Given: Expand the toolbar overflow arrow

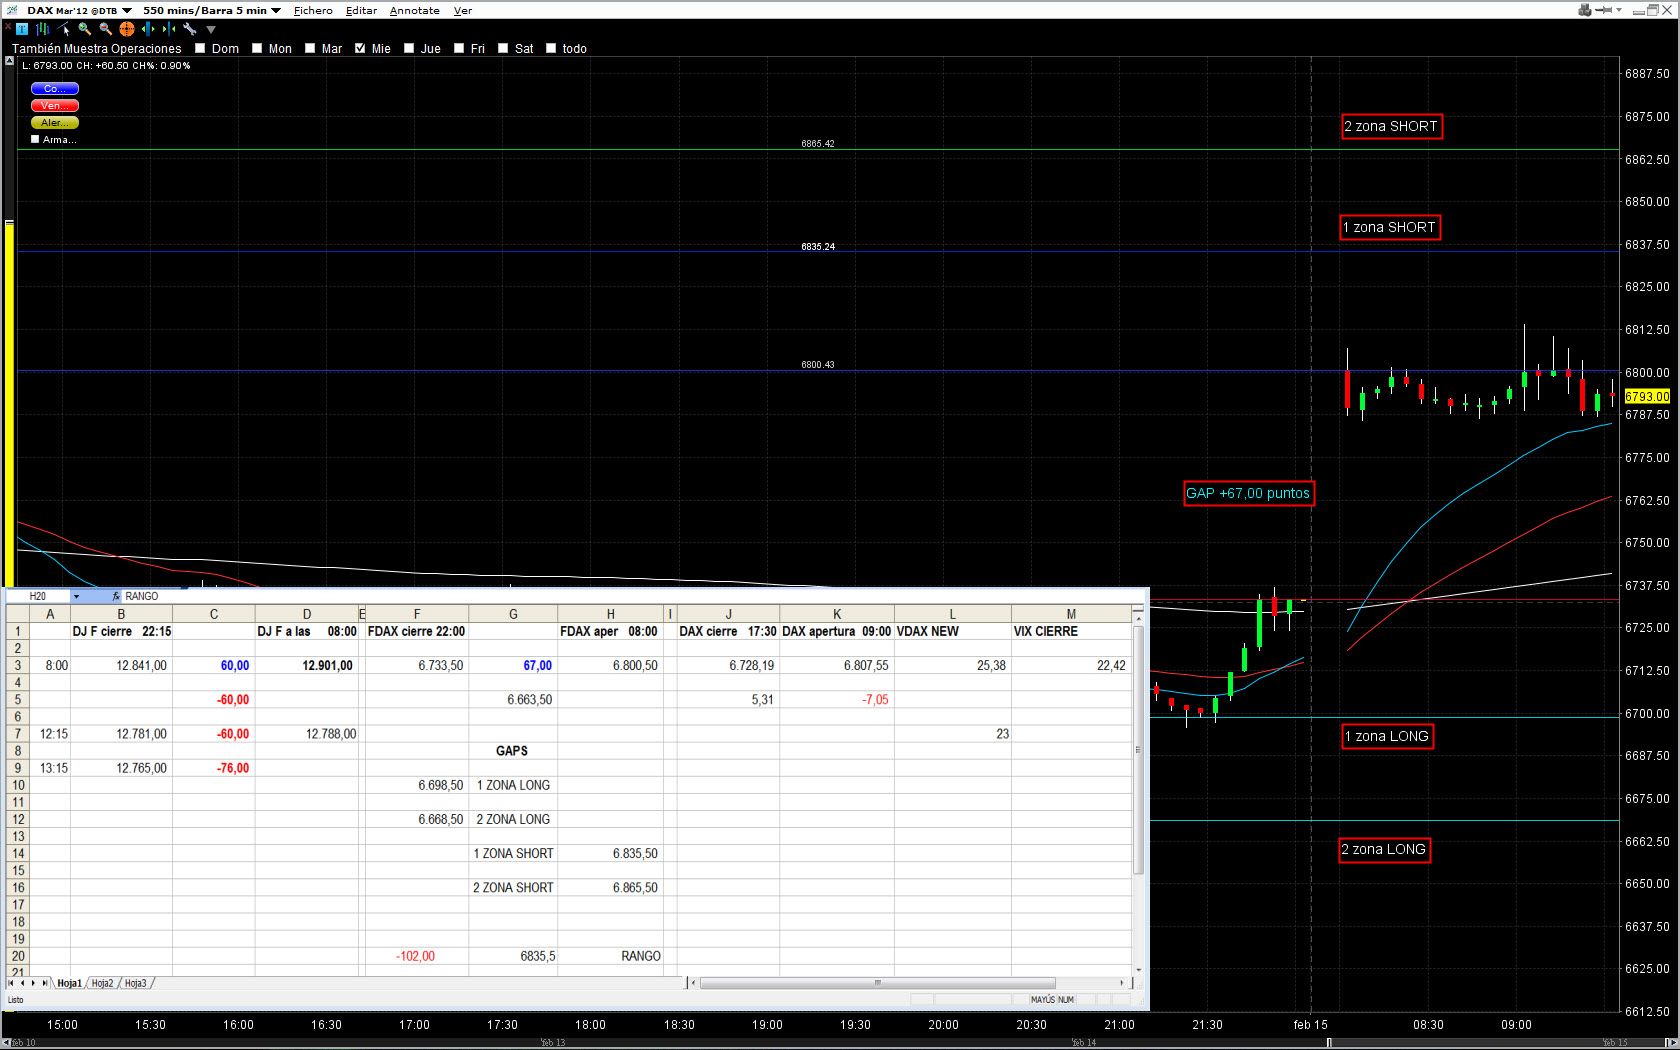Looking at the screenshot, I should click(x=211, y=30).
